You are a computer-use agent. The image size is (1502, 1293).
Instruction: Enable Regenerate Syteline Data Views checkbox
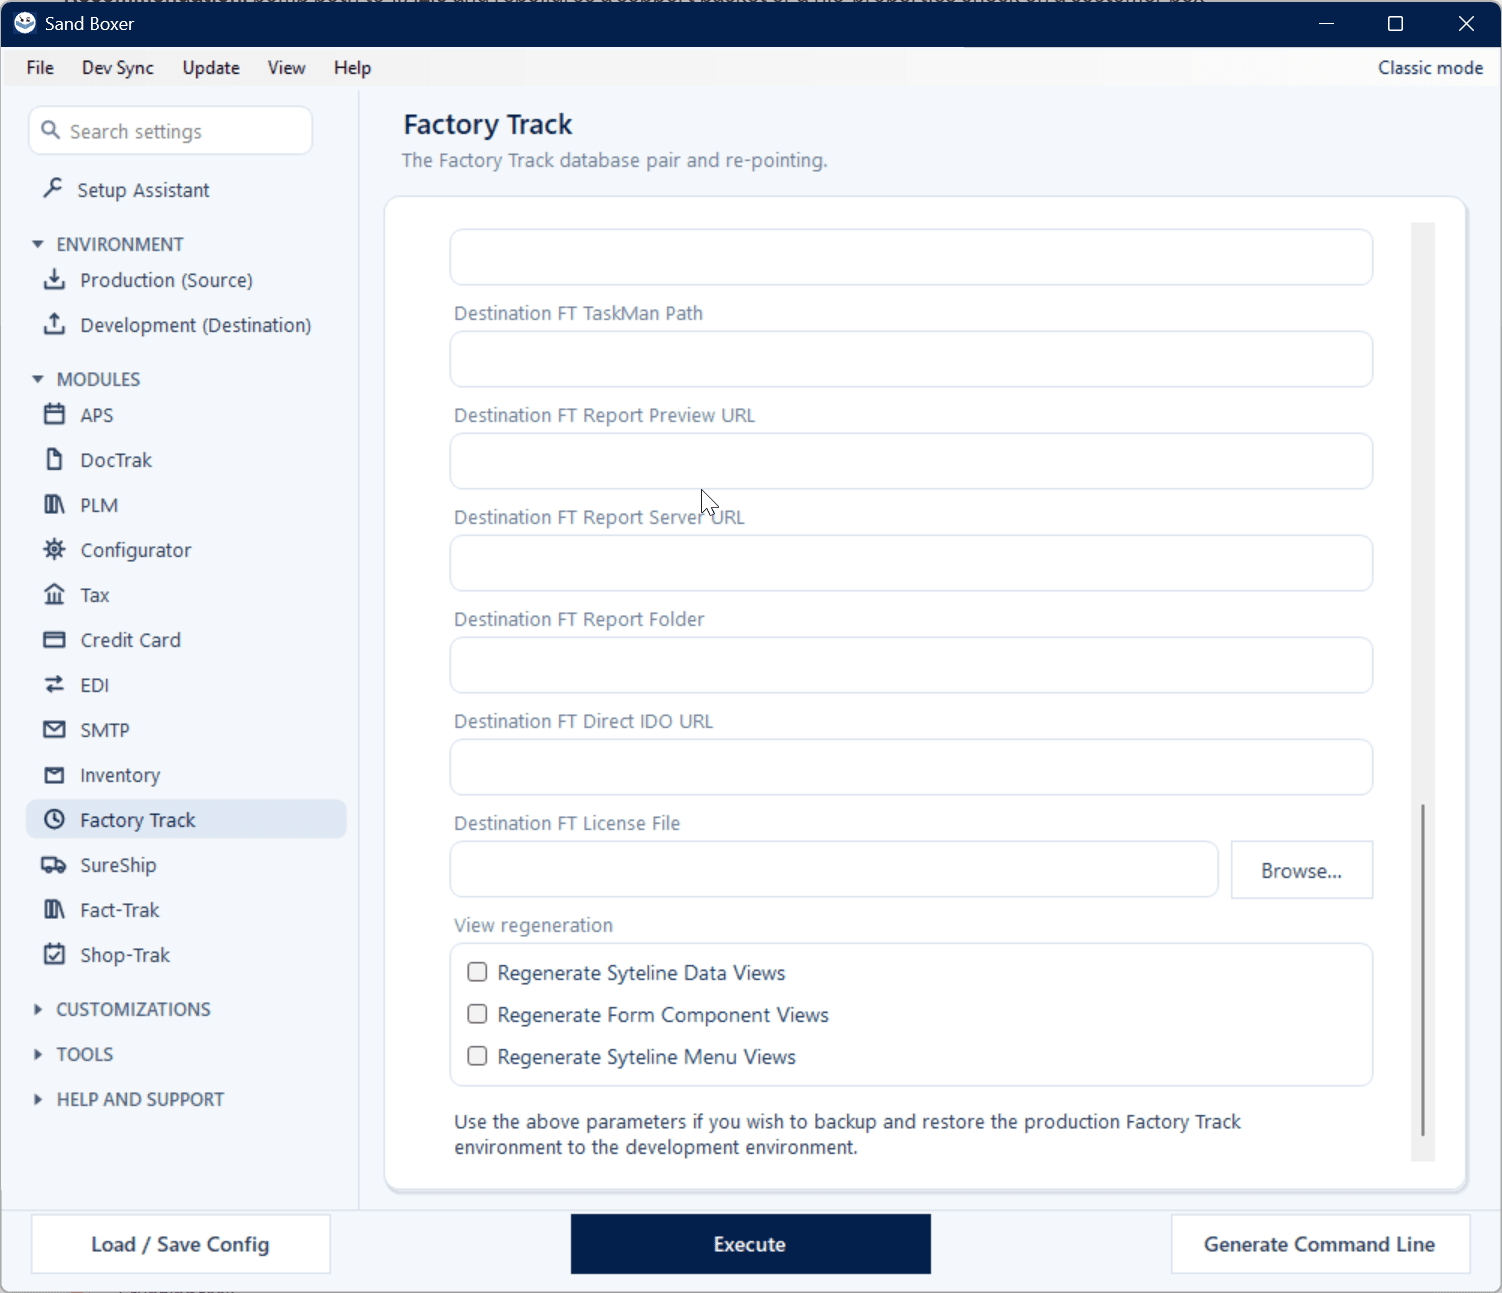point(478,972)
